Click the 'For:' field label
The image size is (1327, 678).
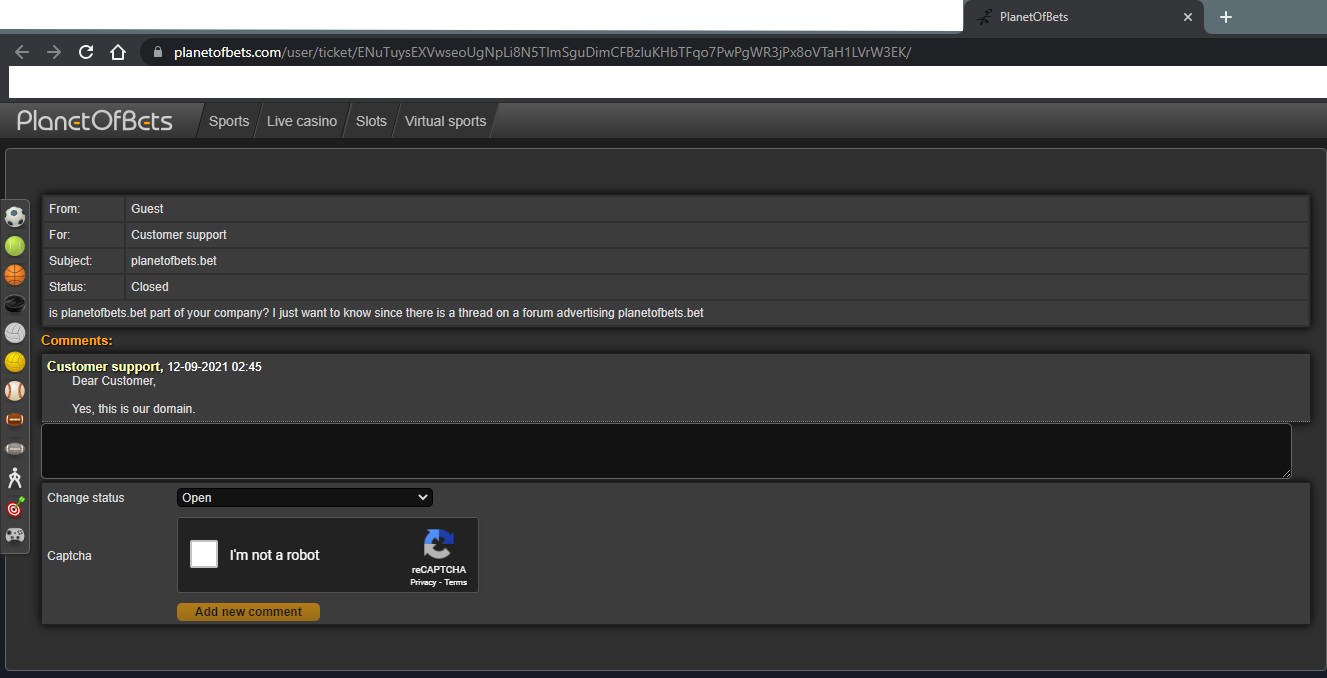coord(59,235)
